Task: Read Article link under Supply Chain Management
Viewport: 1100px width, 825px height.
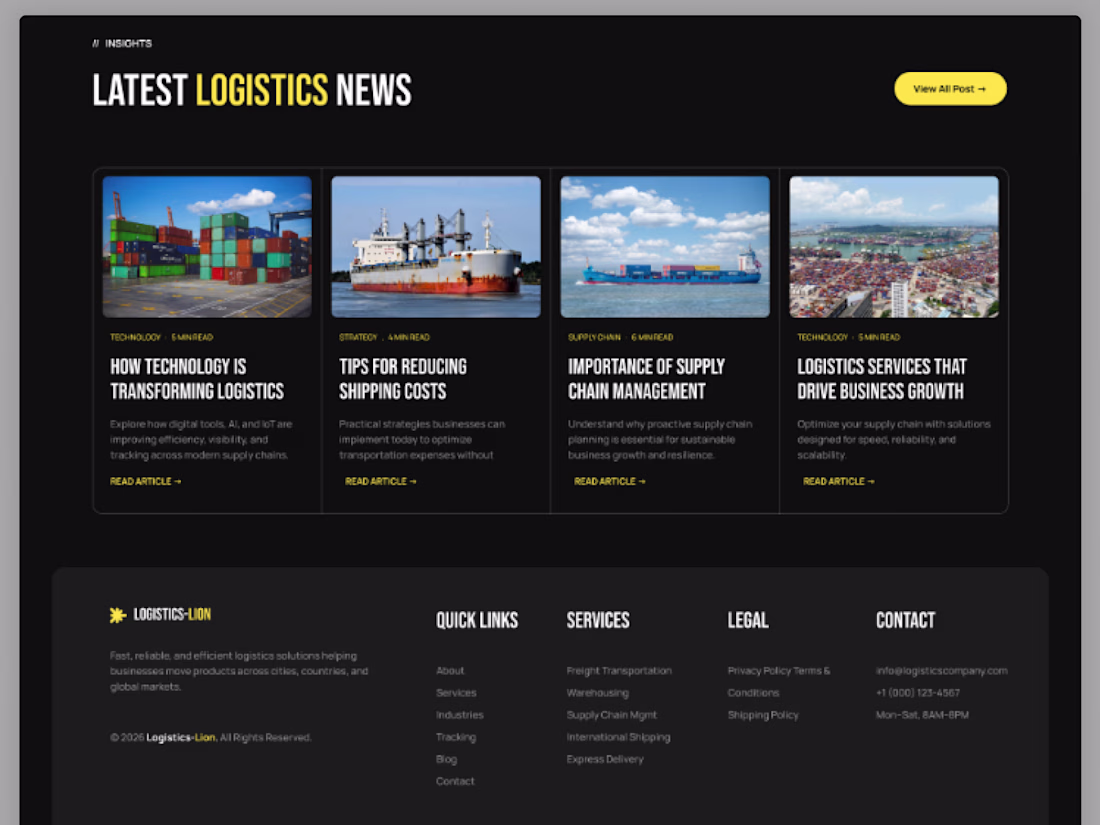Action: (x=610, y=481)
